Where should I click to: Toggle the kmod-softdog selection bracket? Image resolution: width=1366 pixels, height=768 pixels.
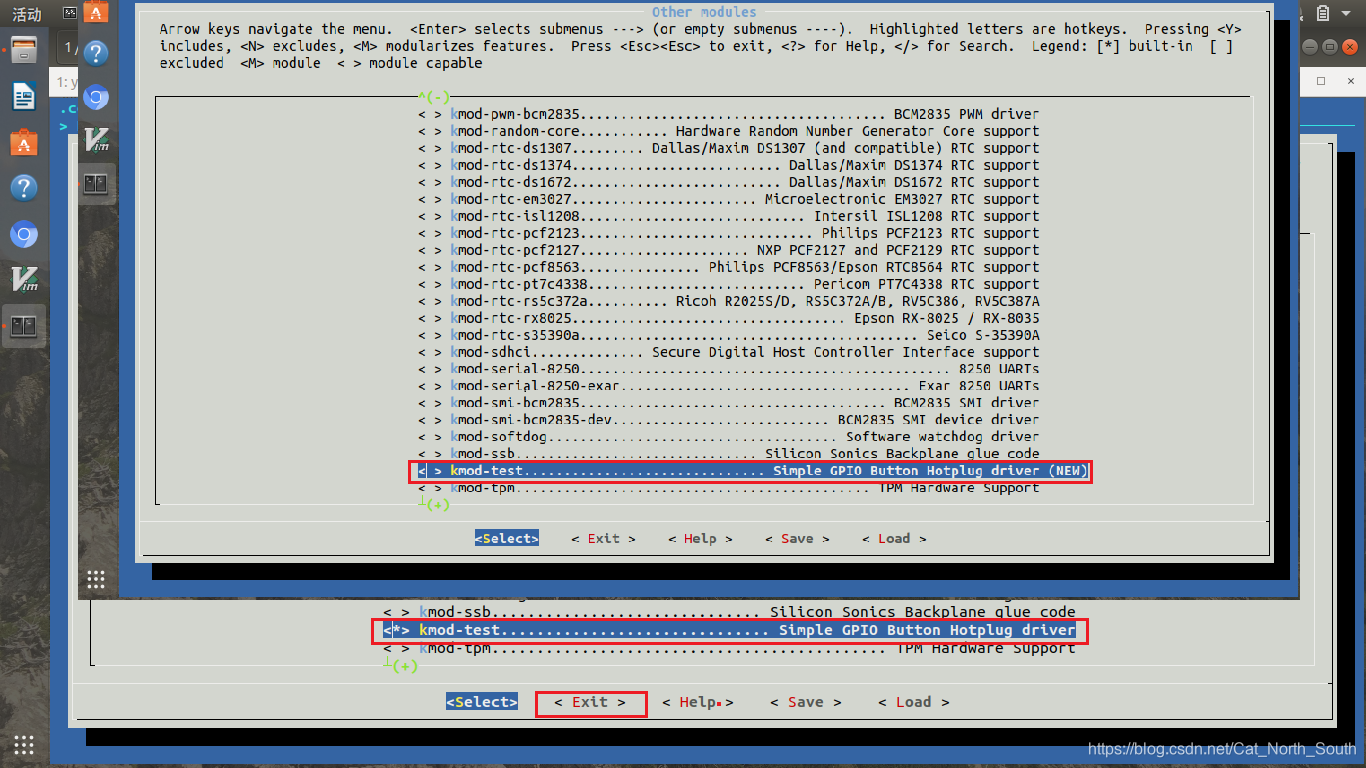click(430, 437)
